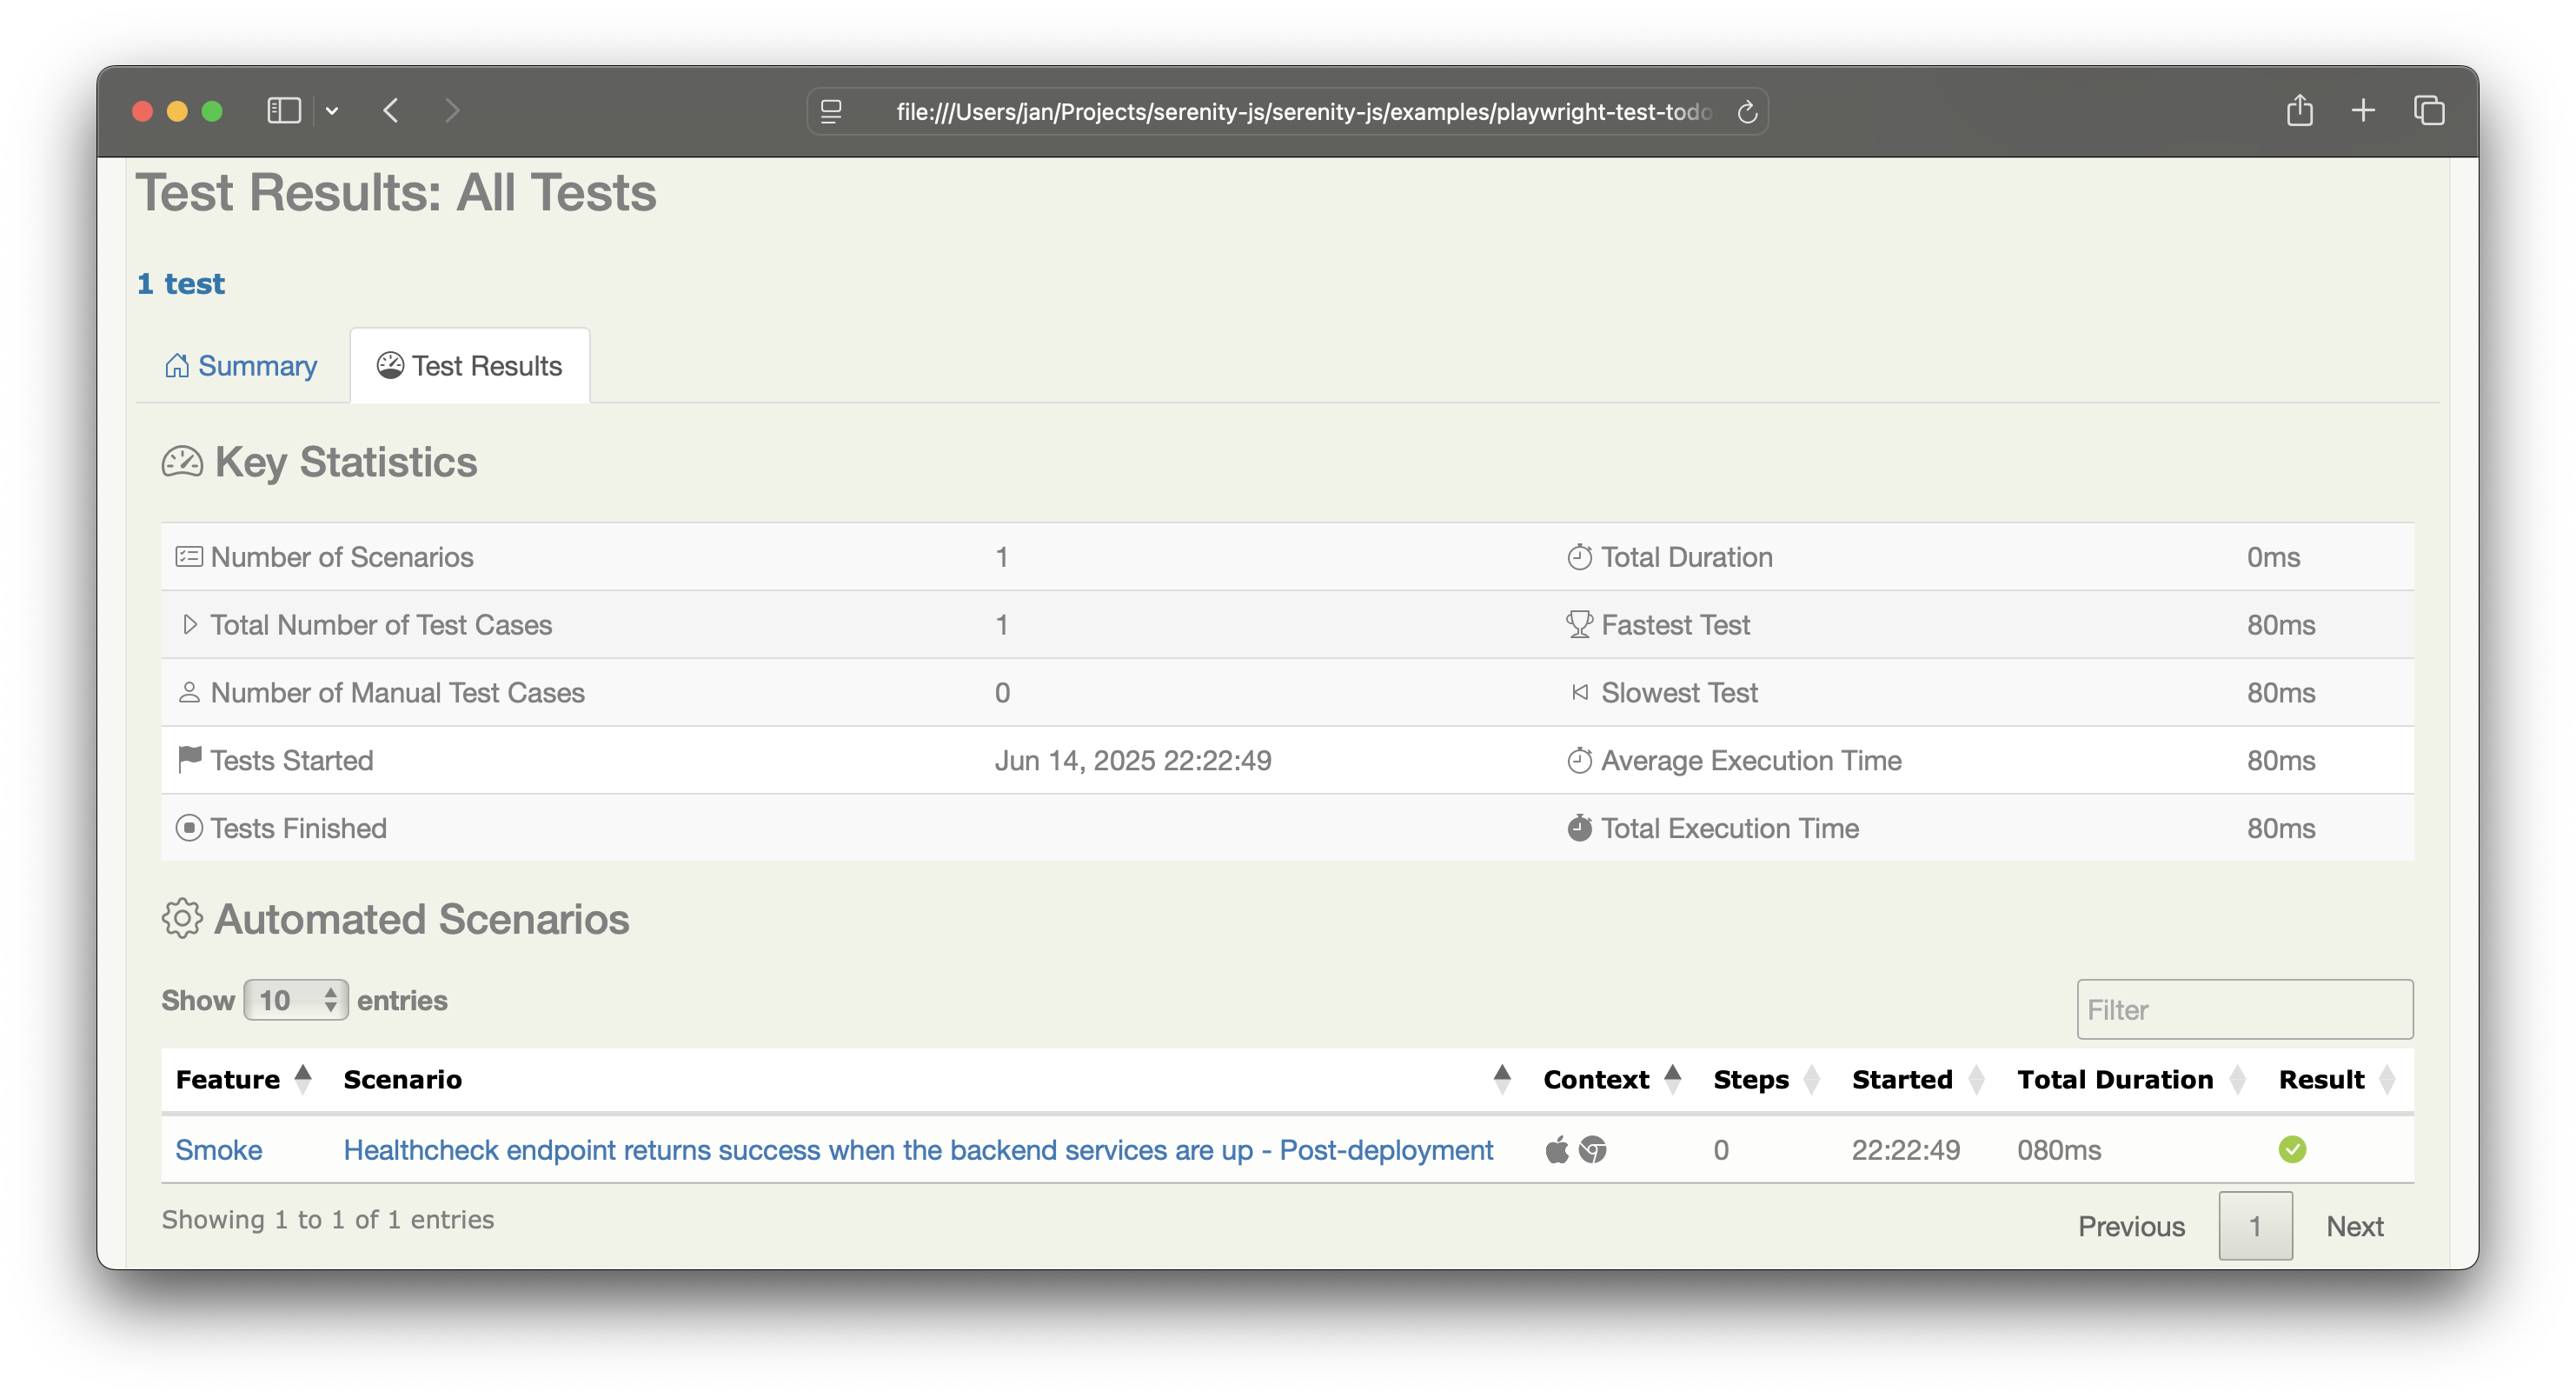Click the Key Statistics dashboard icon

(182, 462)
